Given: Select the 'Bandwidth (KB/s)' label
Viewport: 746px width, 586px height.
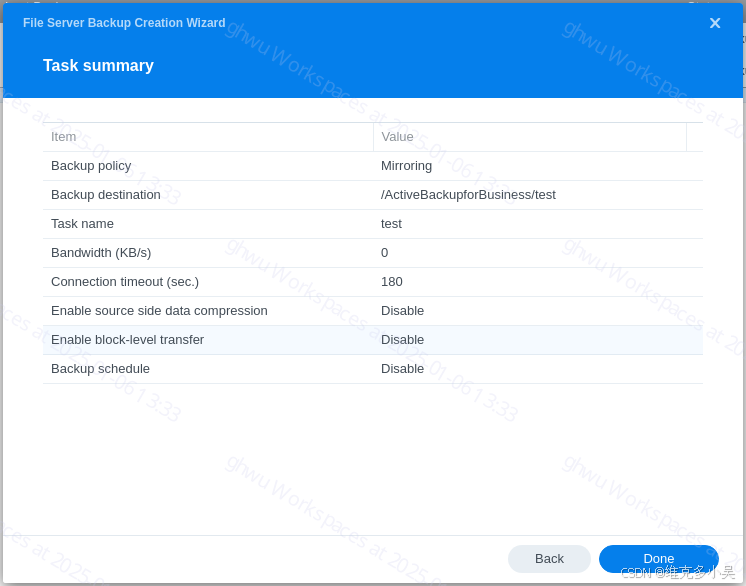Looking at the screenshot, I should 101,253.
